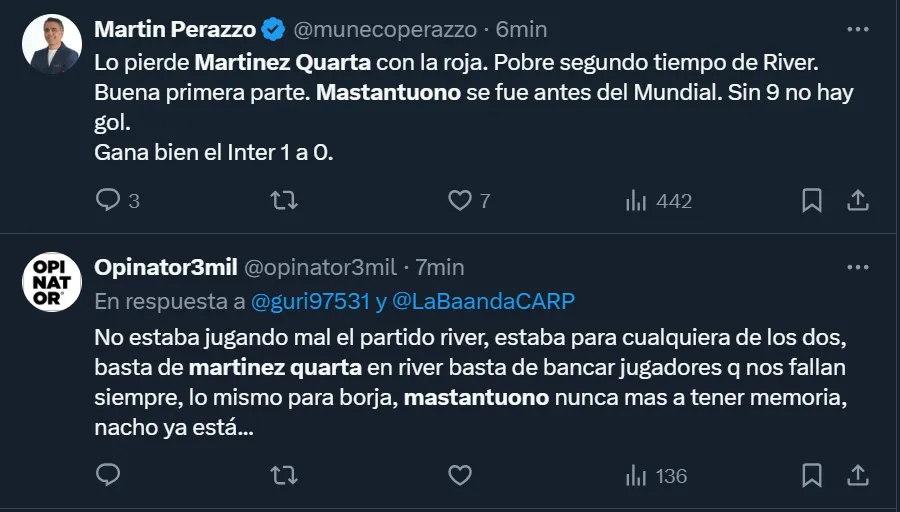Open Opinator3mil's profile avatar
Image resolution: width=900 pixels, height=512 pixels.
[x=52, y=281]
